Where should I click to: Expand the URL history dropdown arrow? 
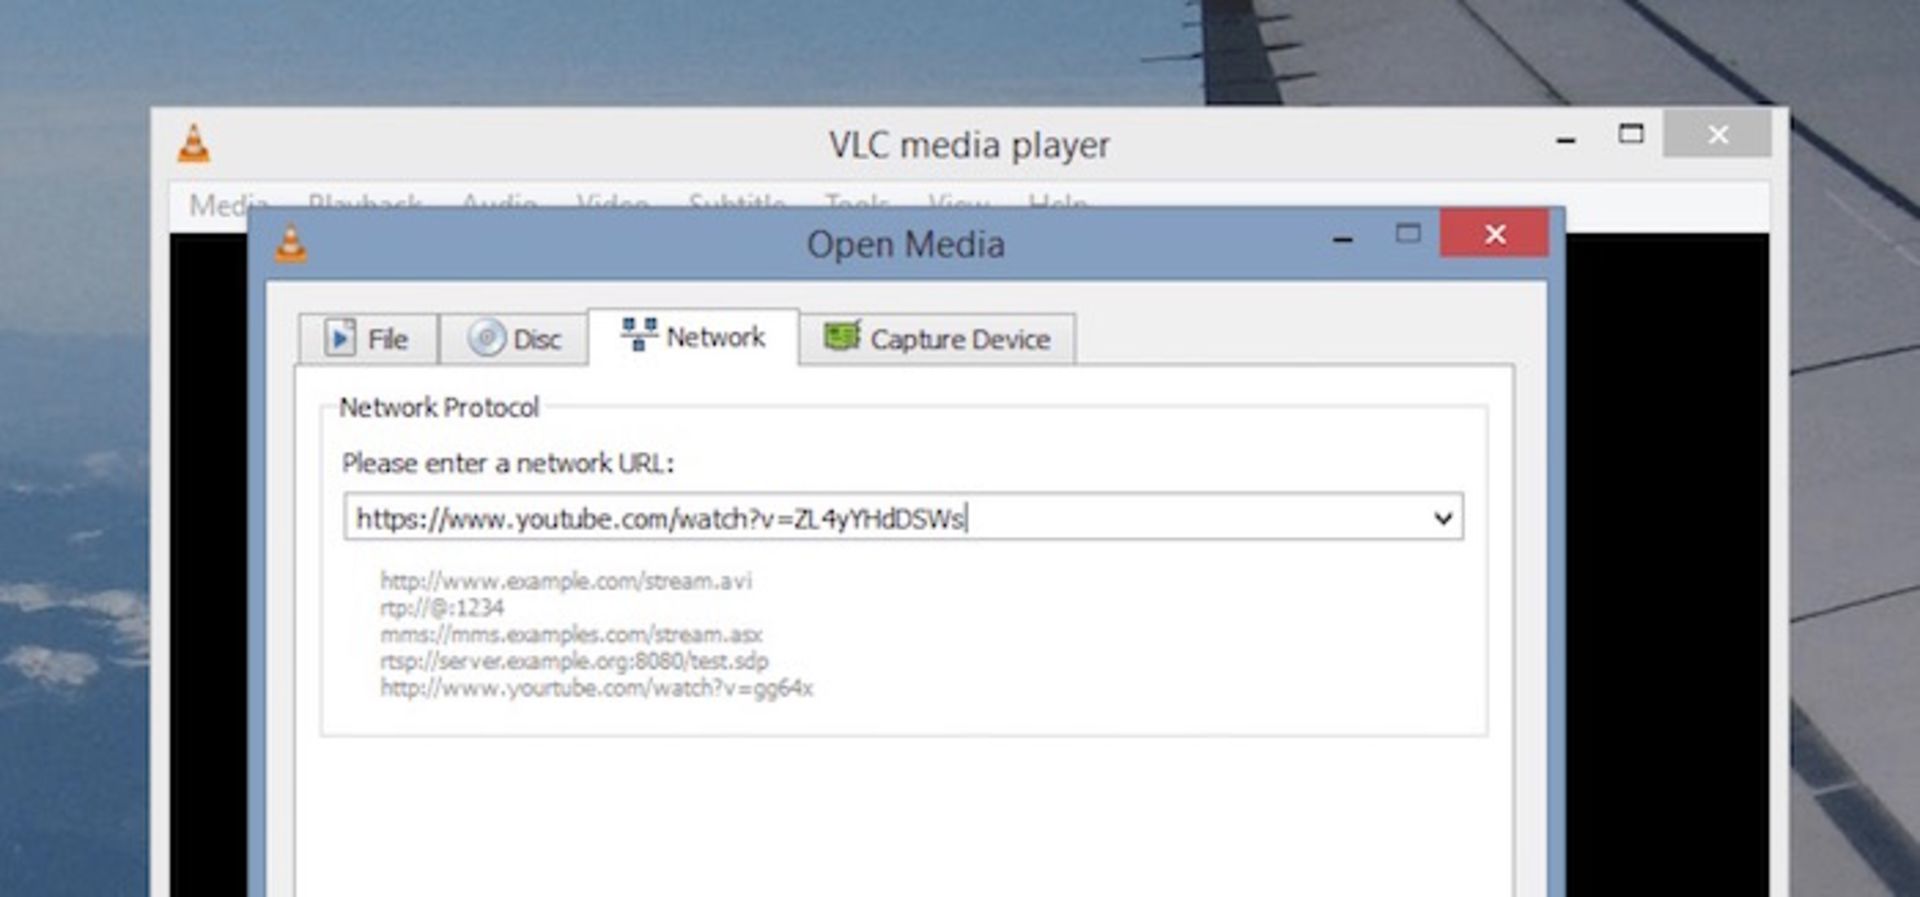coord(1442,518)
